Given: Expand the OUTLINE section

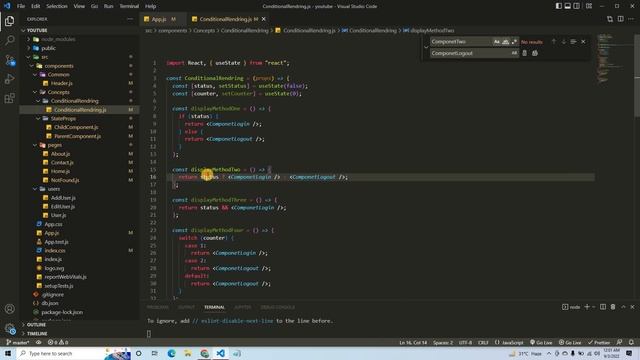Looking at the screenshot, I should (x=23, y=325).
